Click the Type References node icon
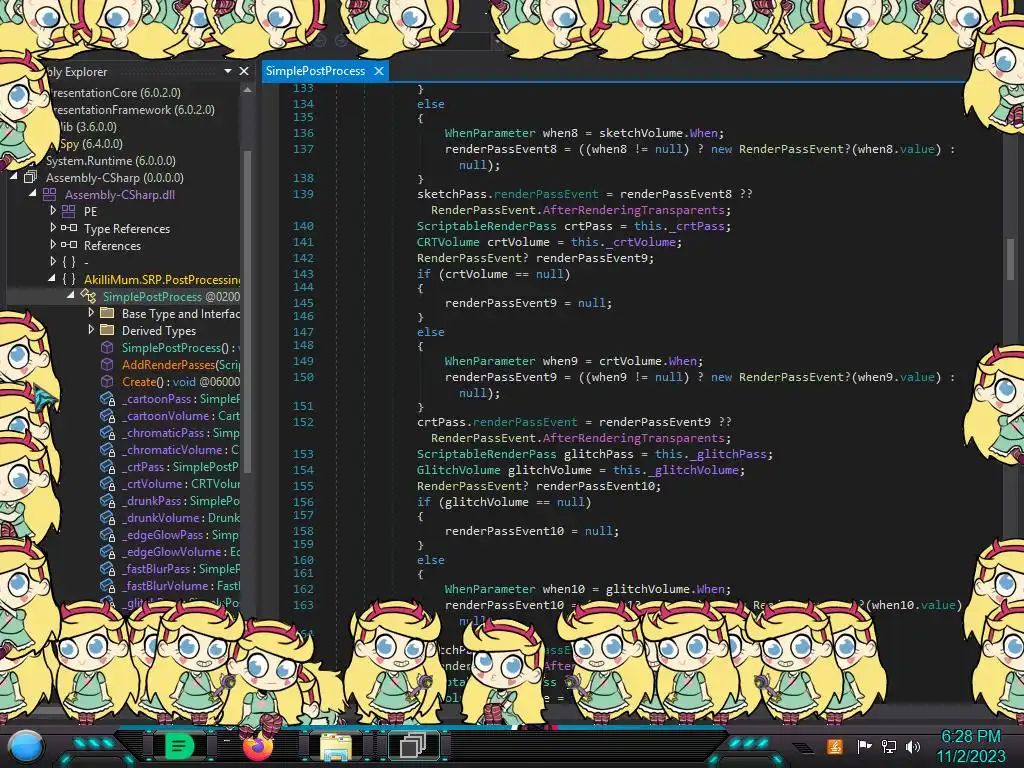This screenshot has height=768, width=1024. tap(69, 229)
